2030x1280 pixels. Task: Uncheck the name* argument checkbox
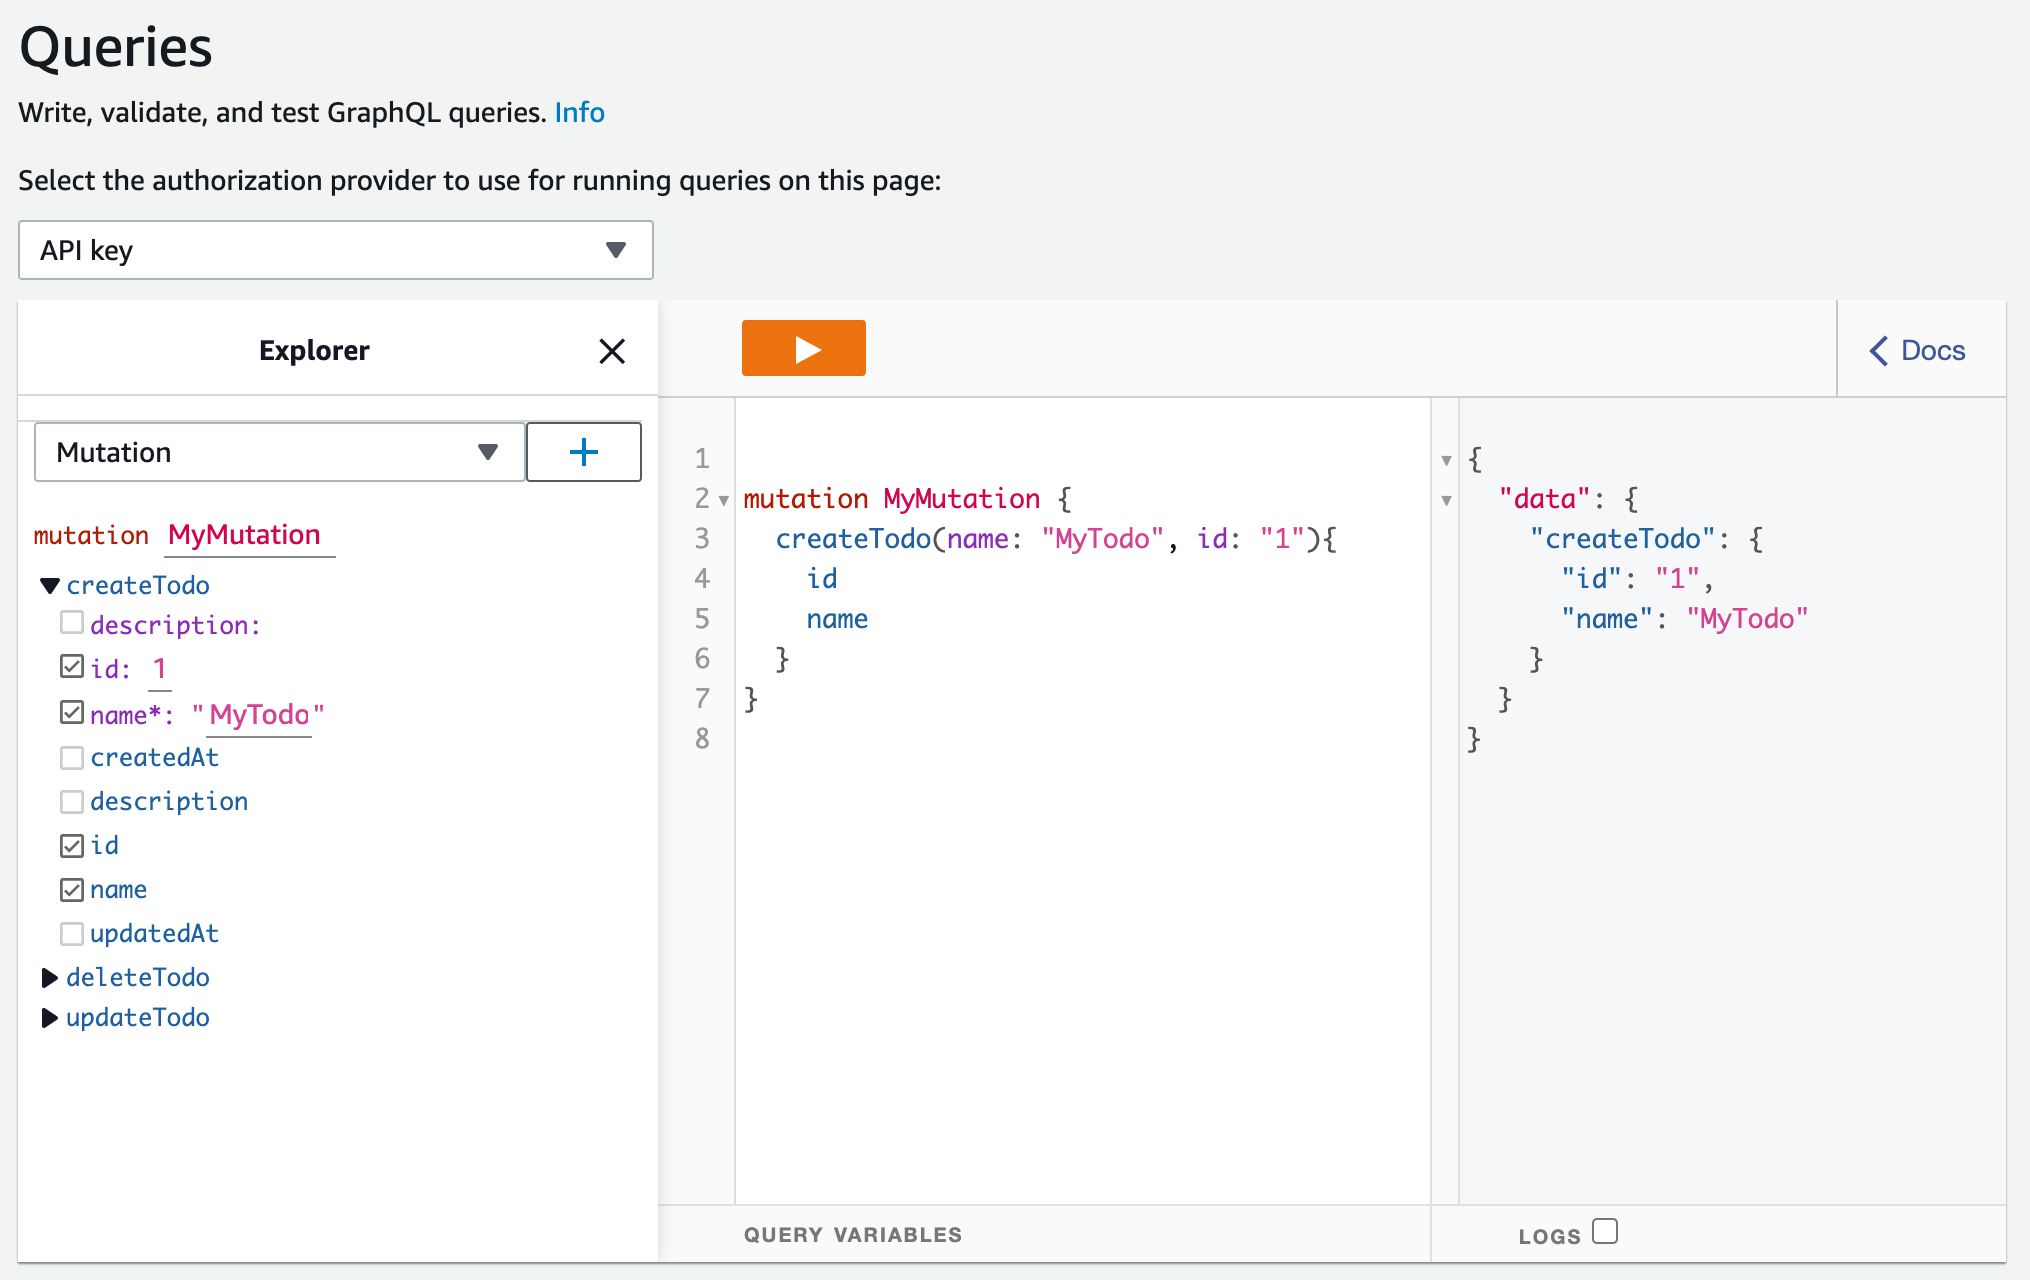(x=72, y=712)
